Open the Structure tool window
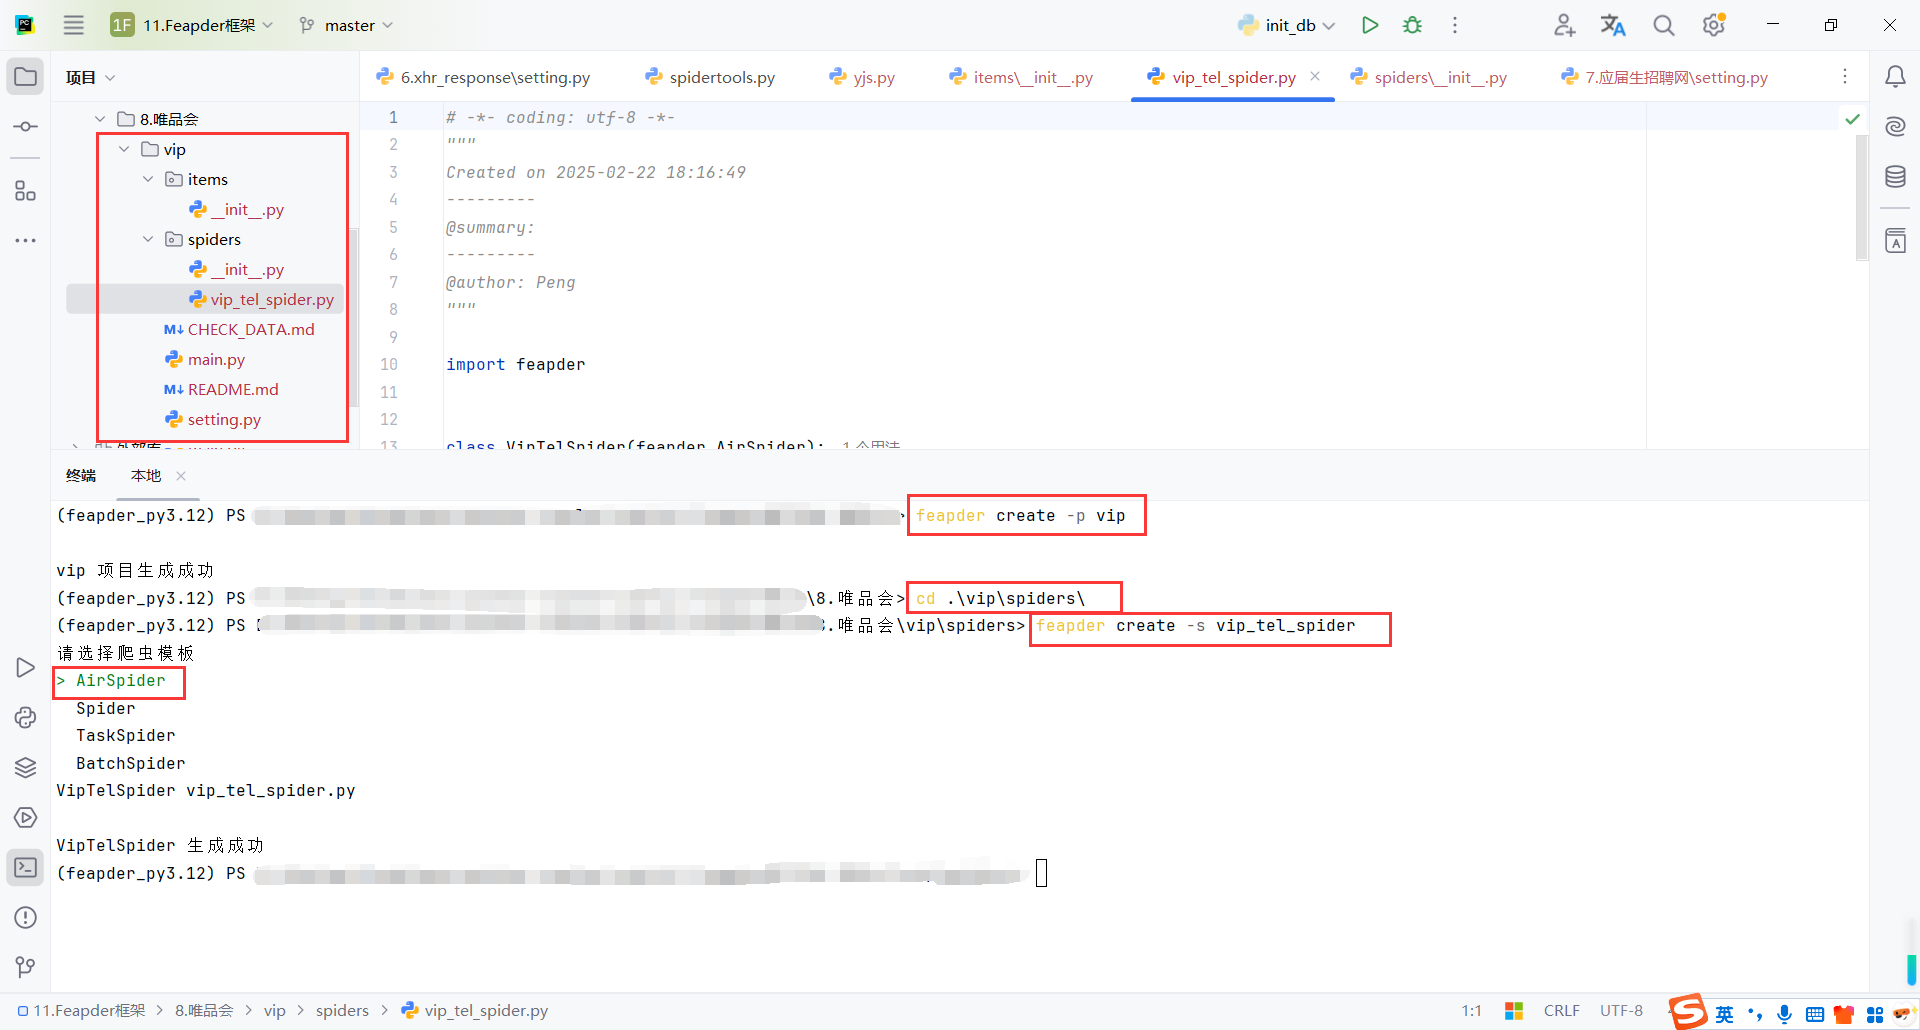 [x=25, y=191]
